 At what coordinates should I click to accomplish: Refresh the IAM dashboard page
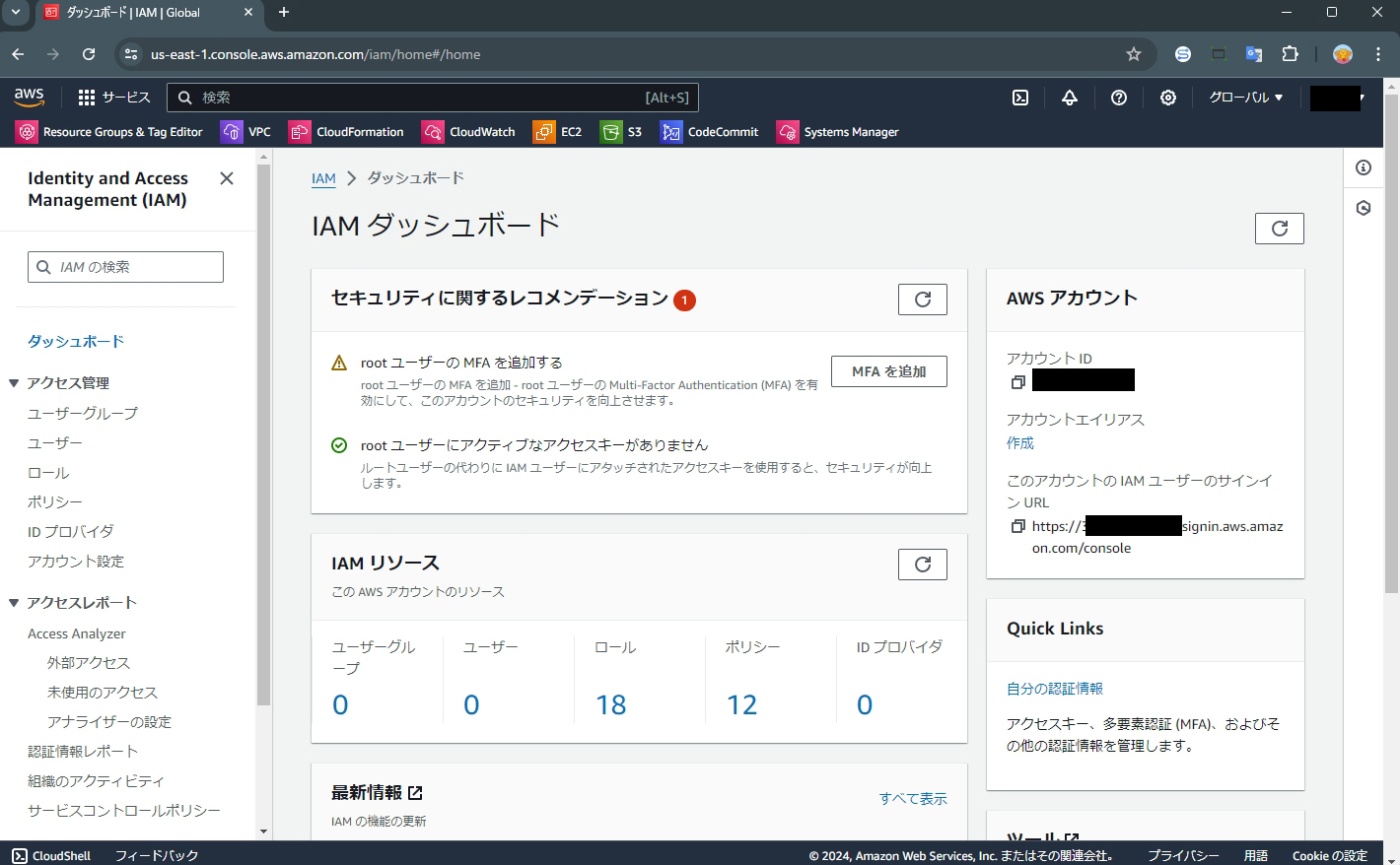1279,228
